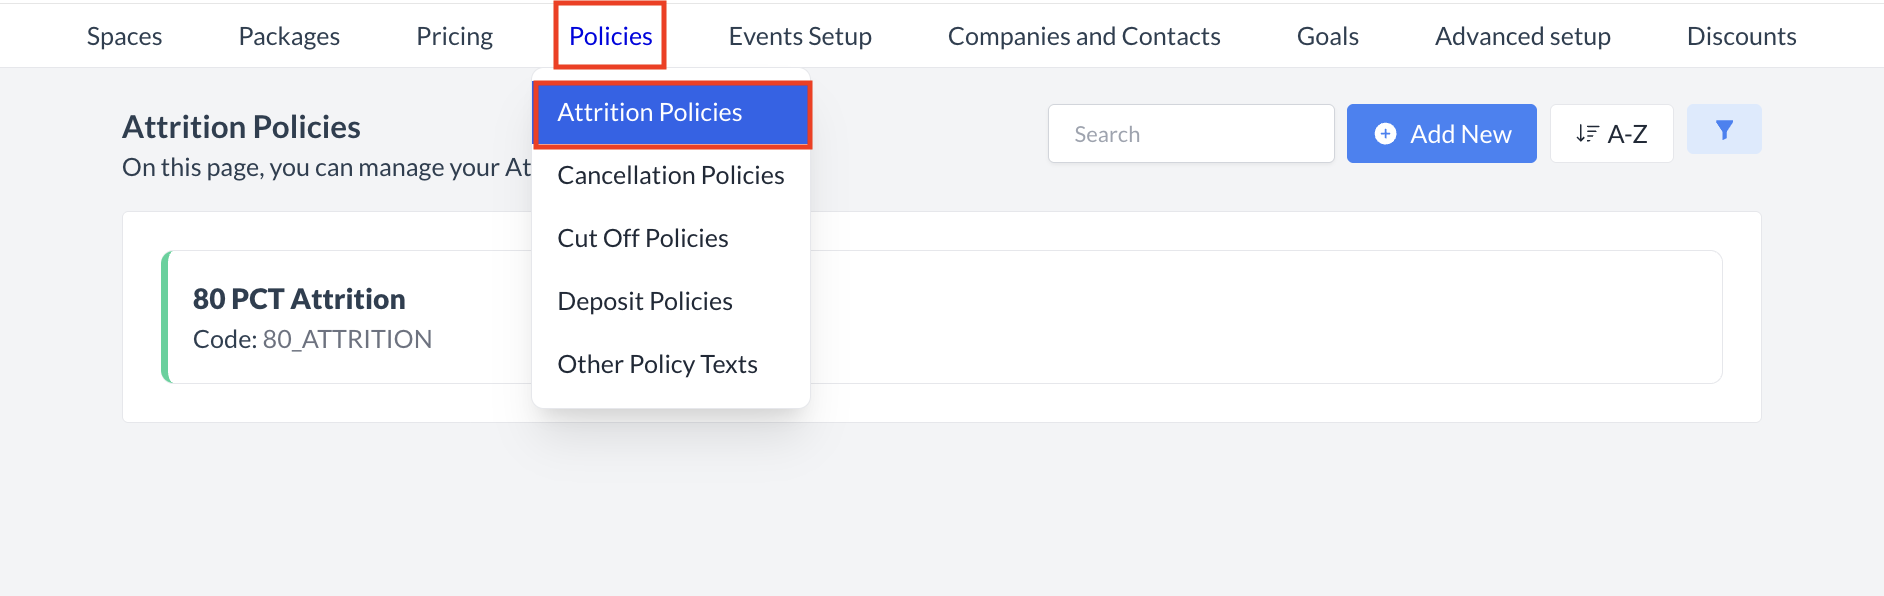This screenshot has height=596, width=1884.
Task: Navigate to Companies and Contacts
Action: point(1083,36)
